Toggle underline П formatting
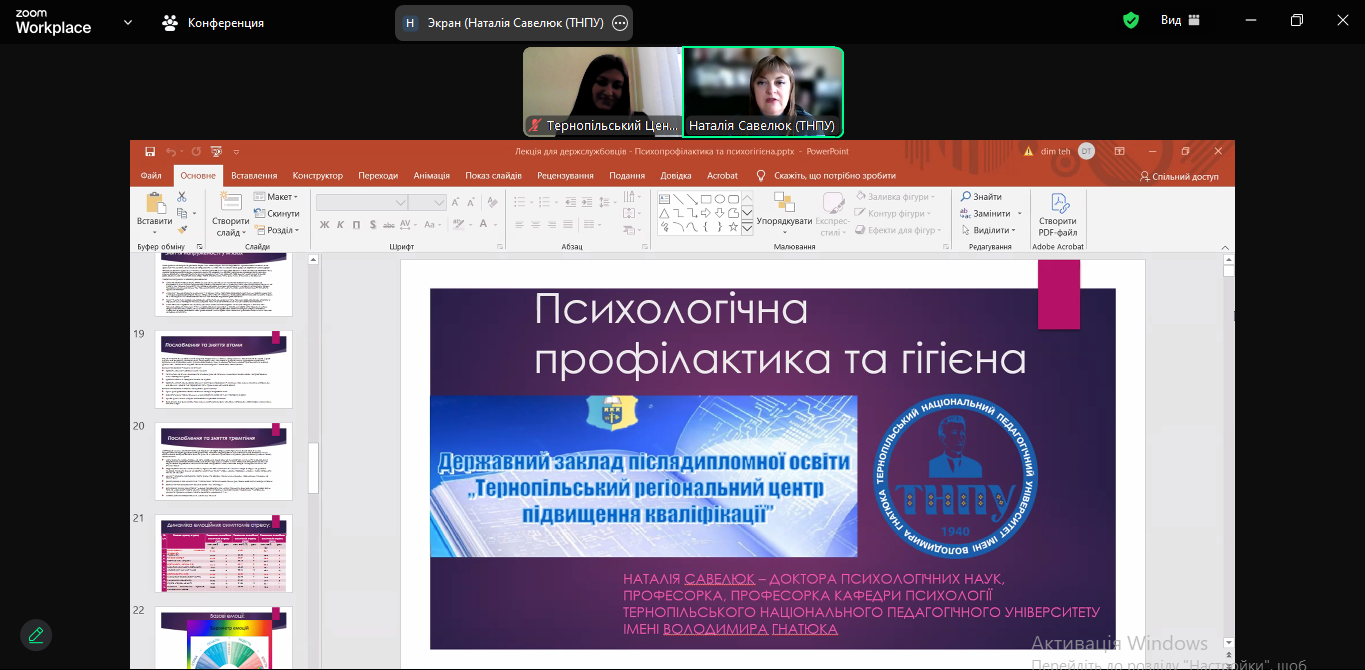 pyautogui.click(x=357, y=225)
